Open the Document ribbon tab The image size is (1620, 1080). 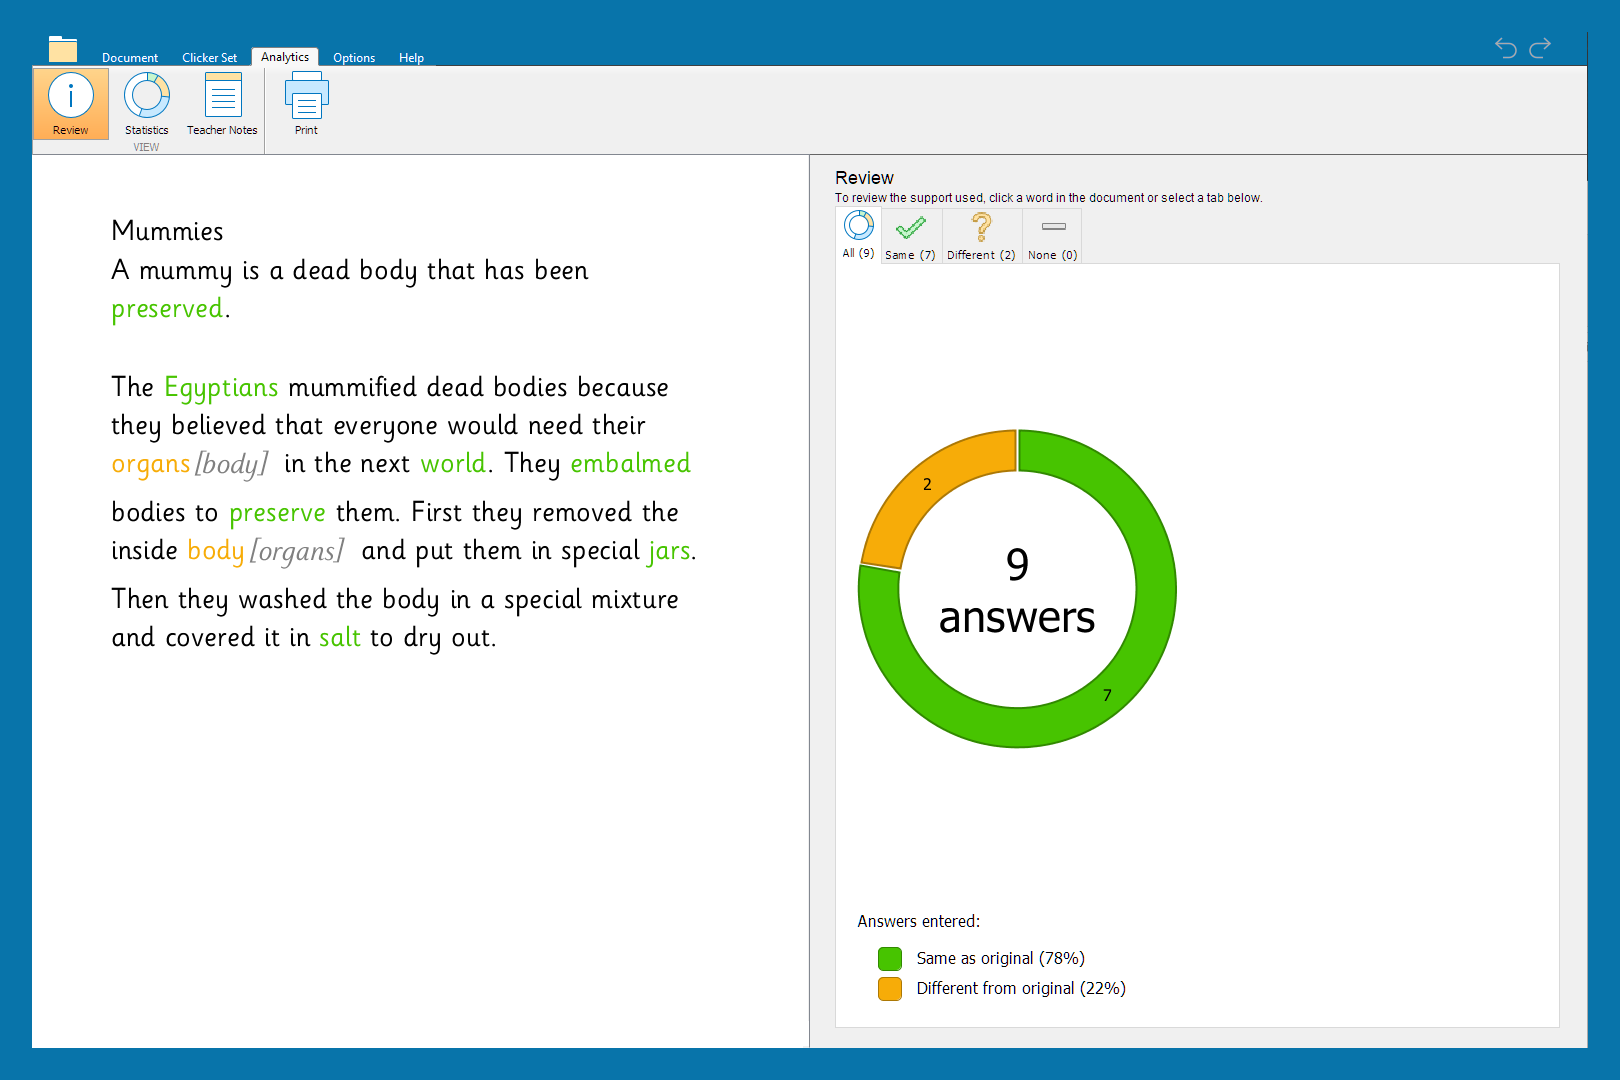pyautogui.click(x=130, y=58)
